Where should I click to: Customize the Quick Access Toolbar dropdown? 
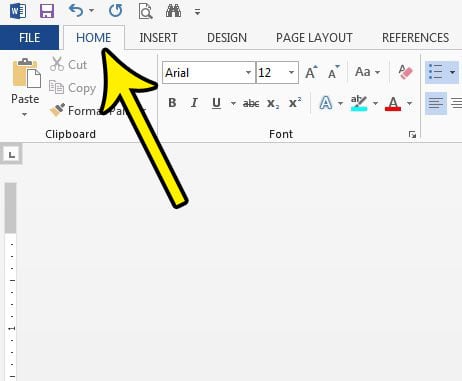198,12
